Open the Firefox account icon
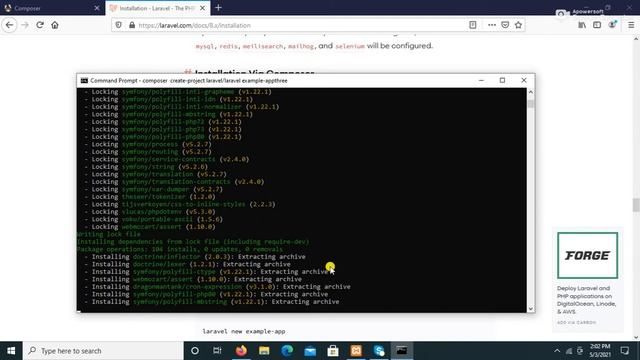This screenshot has width=640, height=360. coord(612,25)
